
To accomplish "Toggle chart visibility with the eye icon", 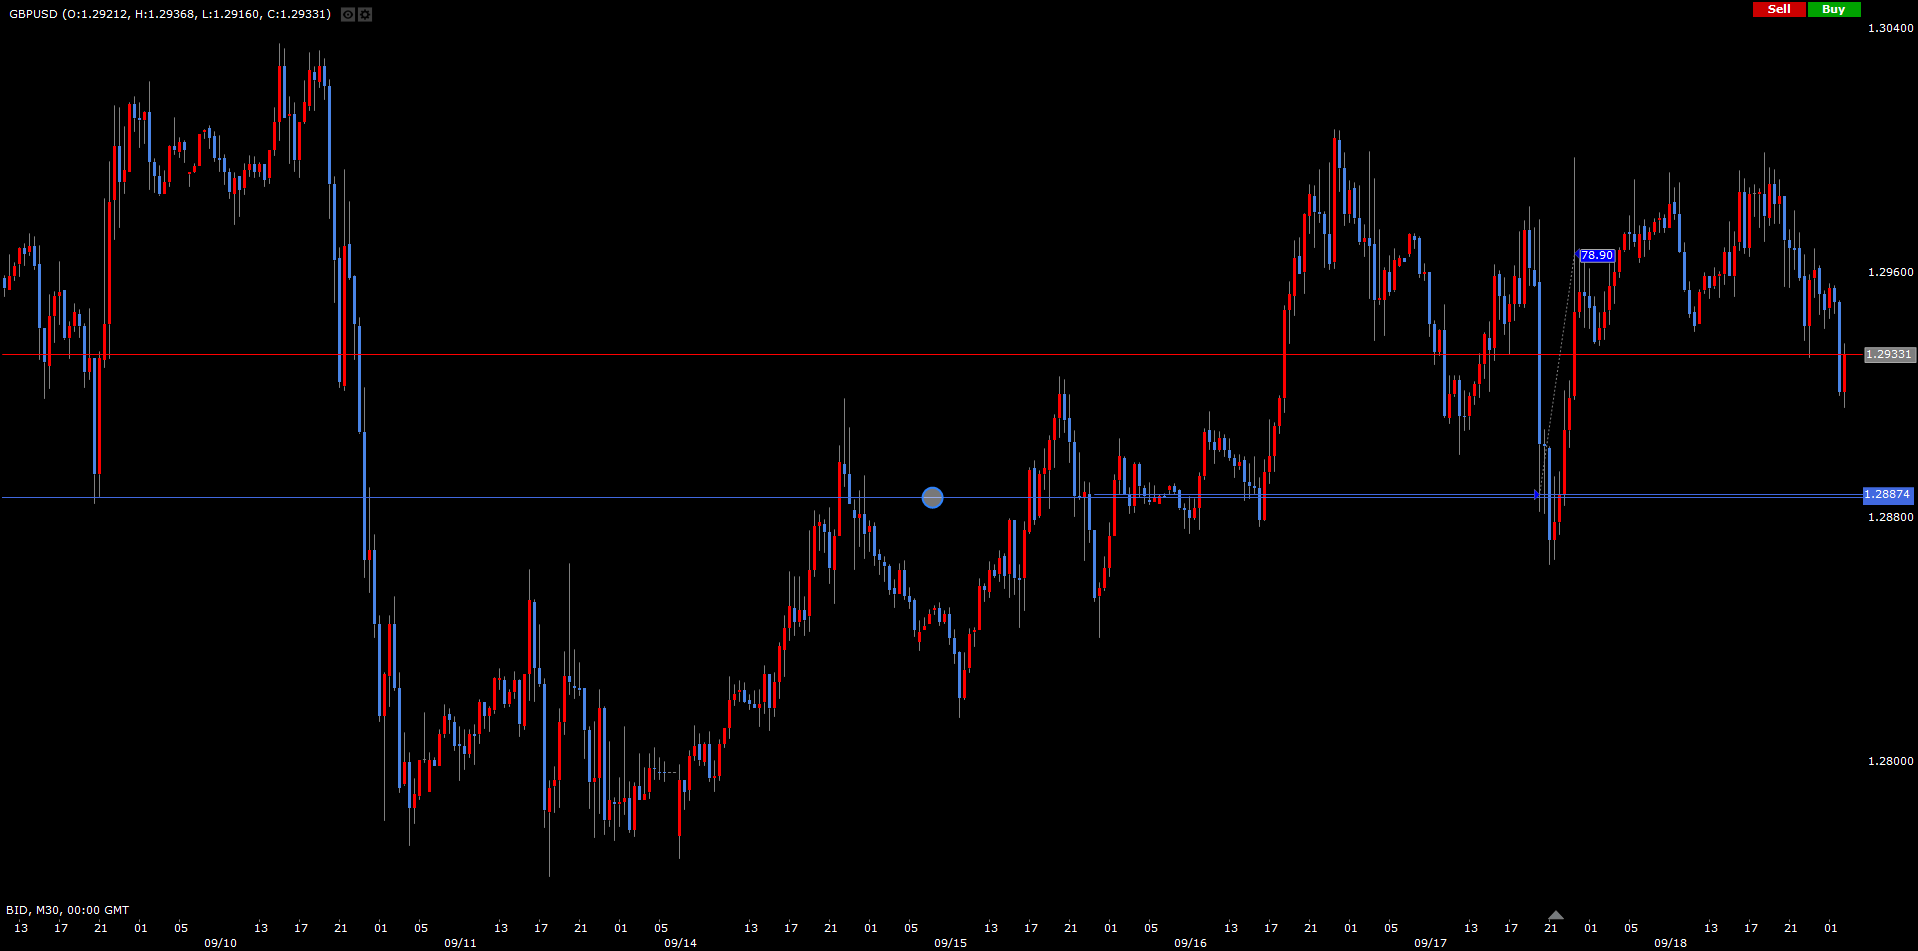I will pyautogui.click(x=347, y=15).
